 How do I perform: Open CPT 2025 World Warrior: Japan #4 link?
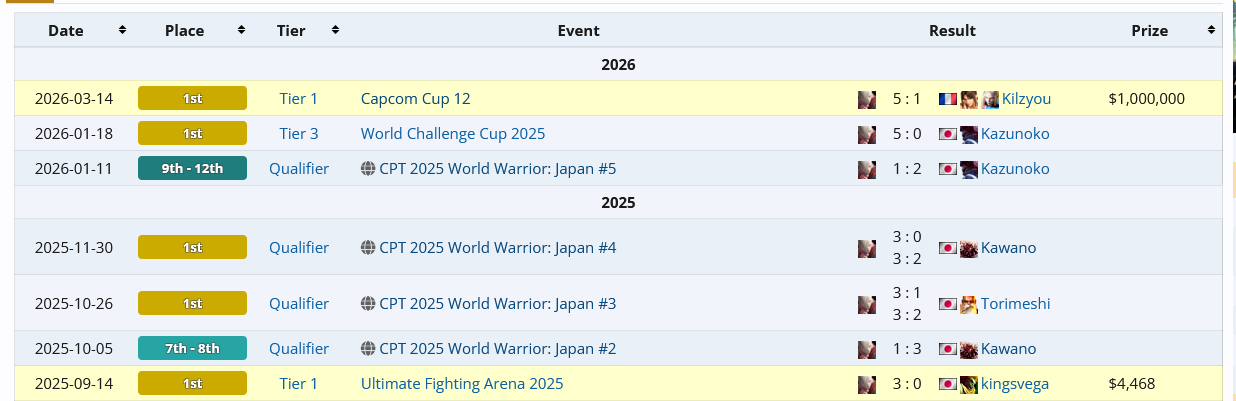coord(497,248)
